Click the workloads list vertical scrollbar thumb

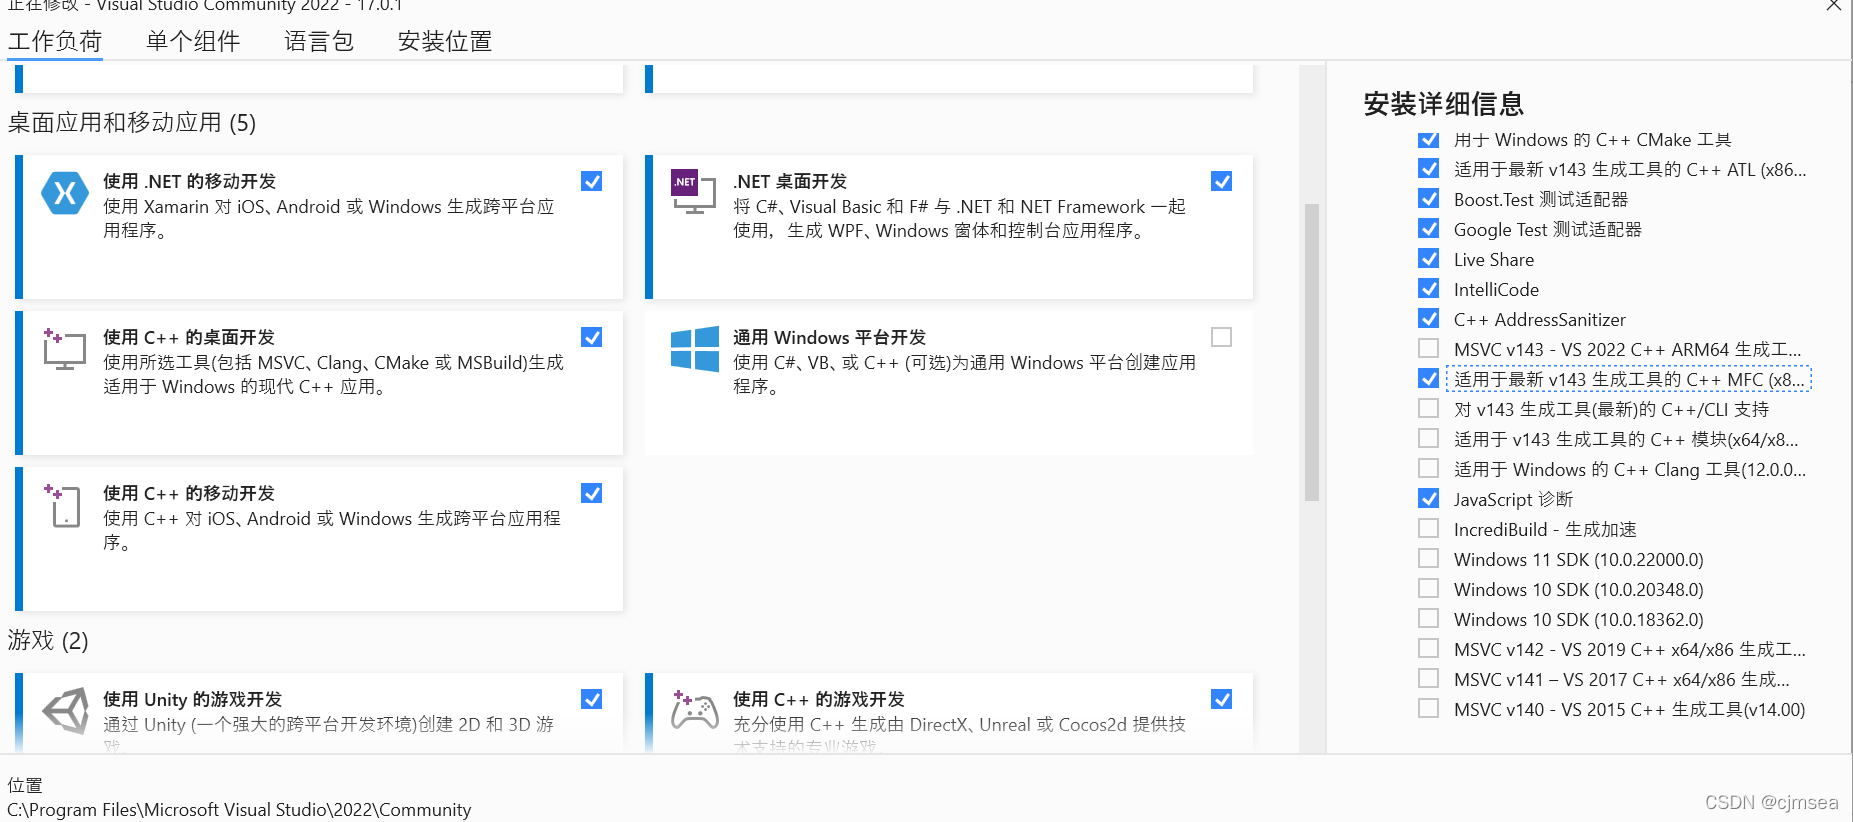pyautogui.click(x=1312, y=352)
